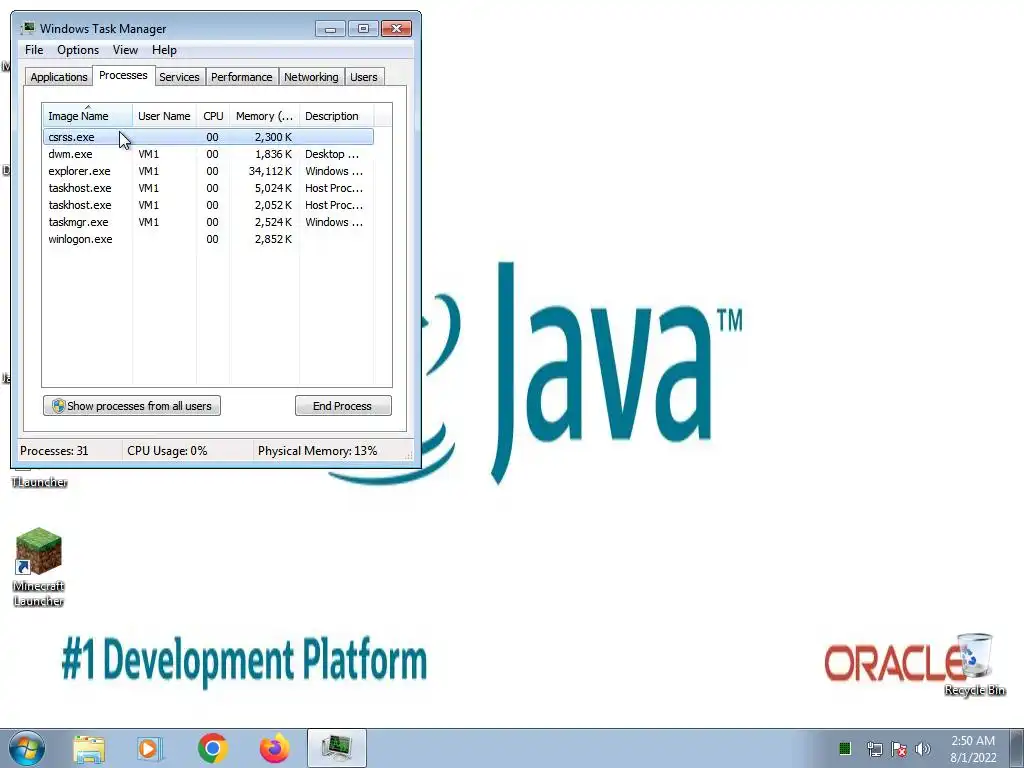Switch to the Services tab
The image size is (1024, 768).
point(179,77)
